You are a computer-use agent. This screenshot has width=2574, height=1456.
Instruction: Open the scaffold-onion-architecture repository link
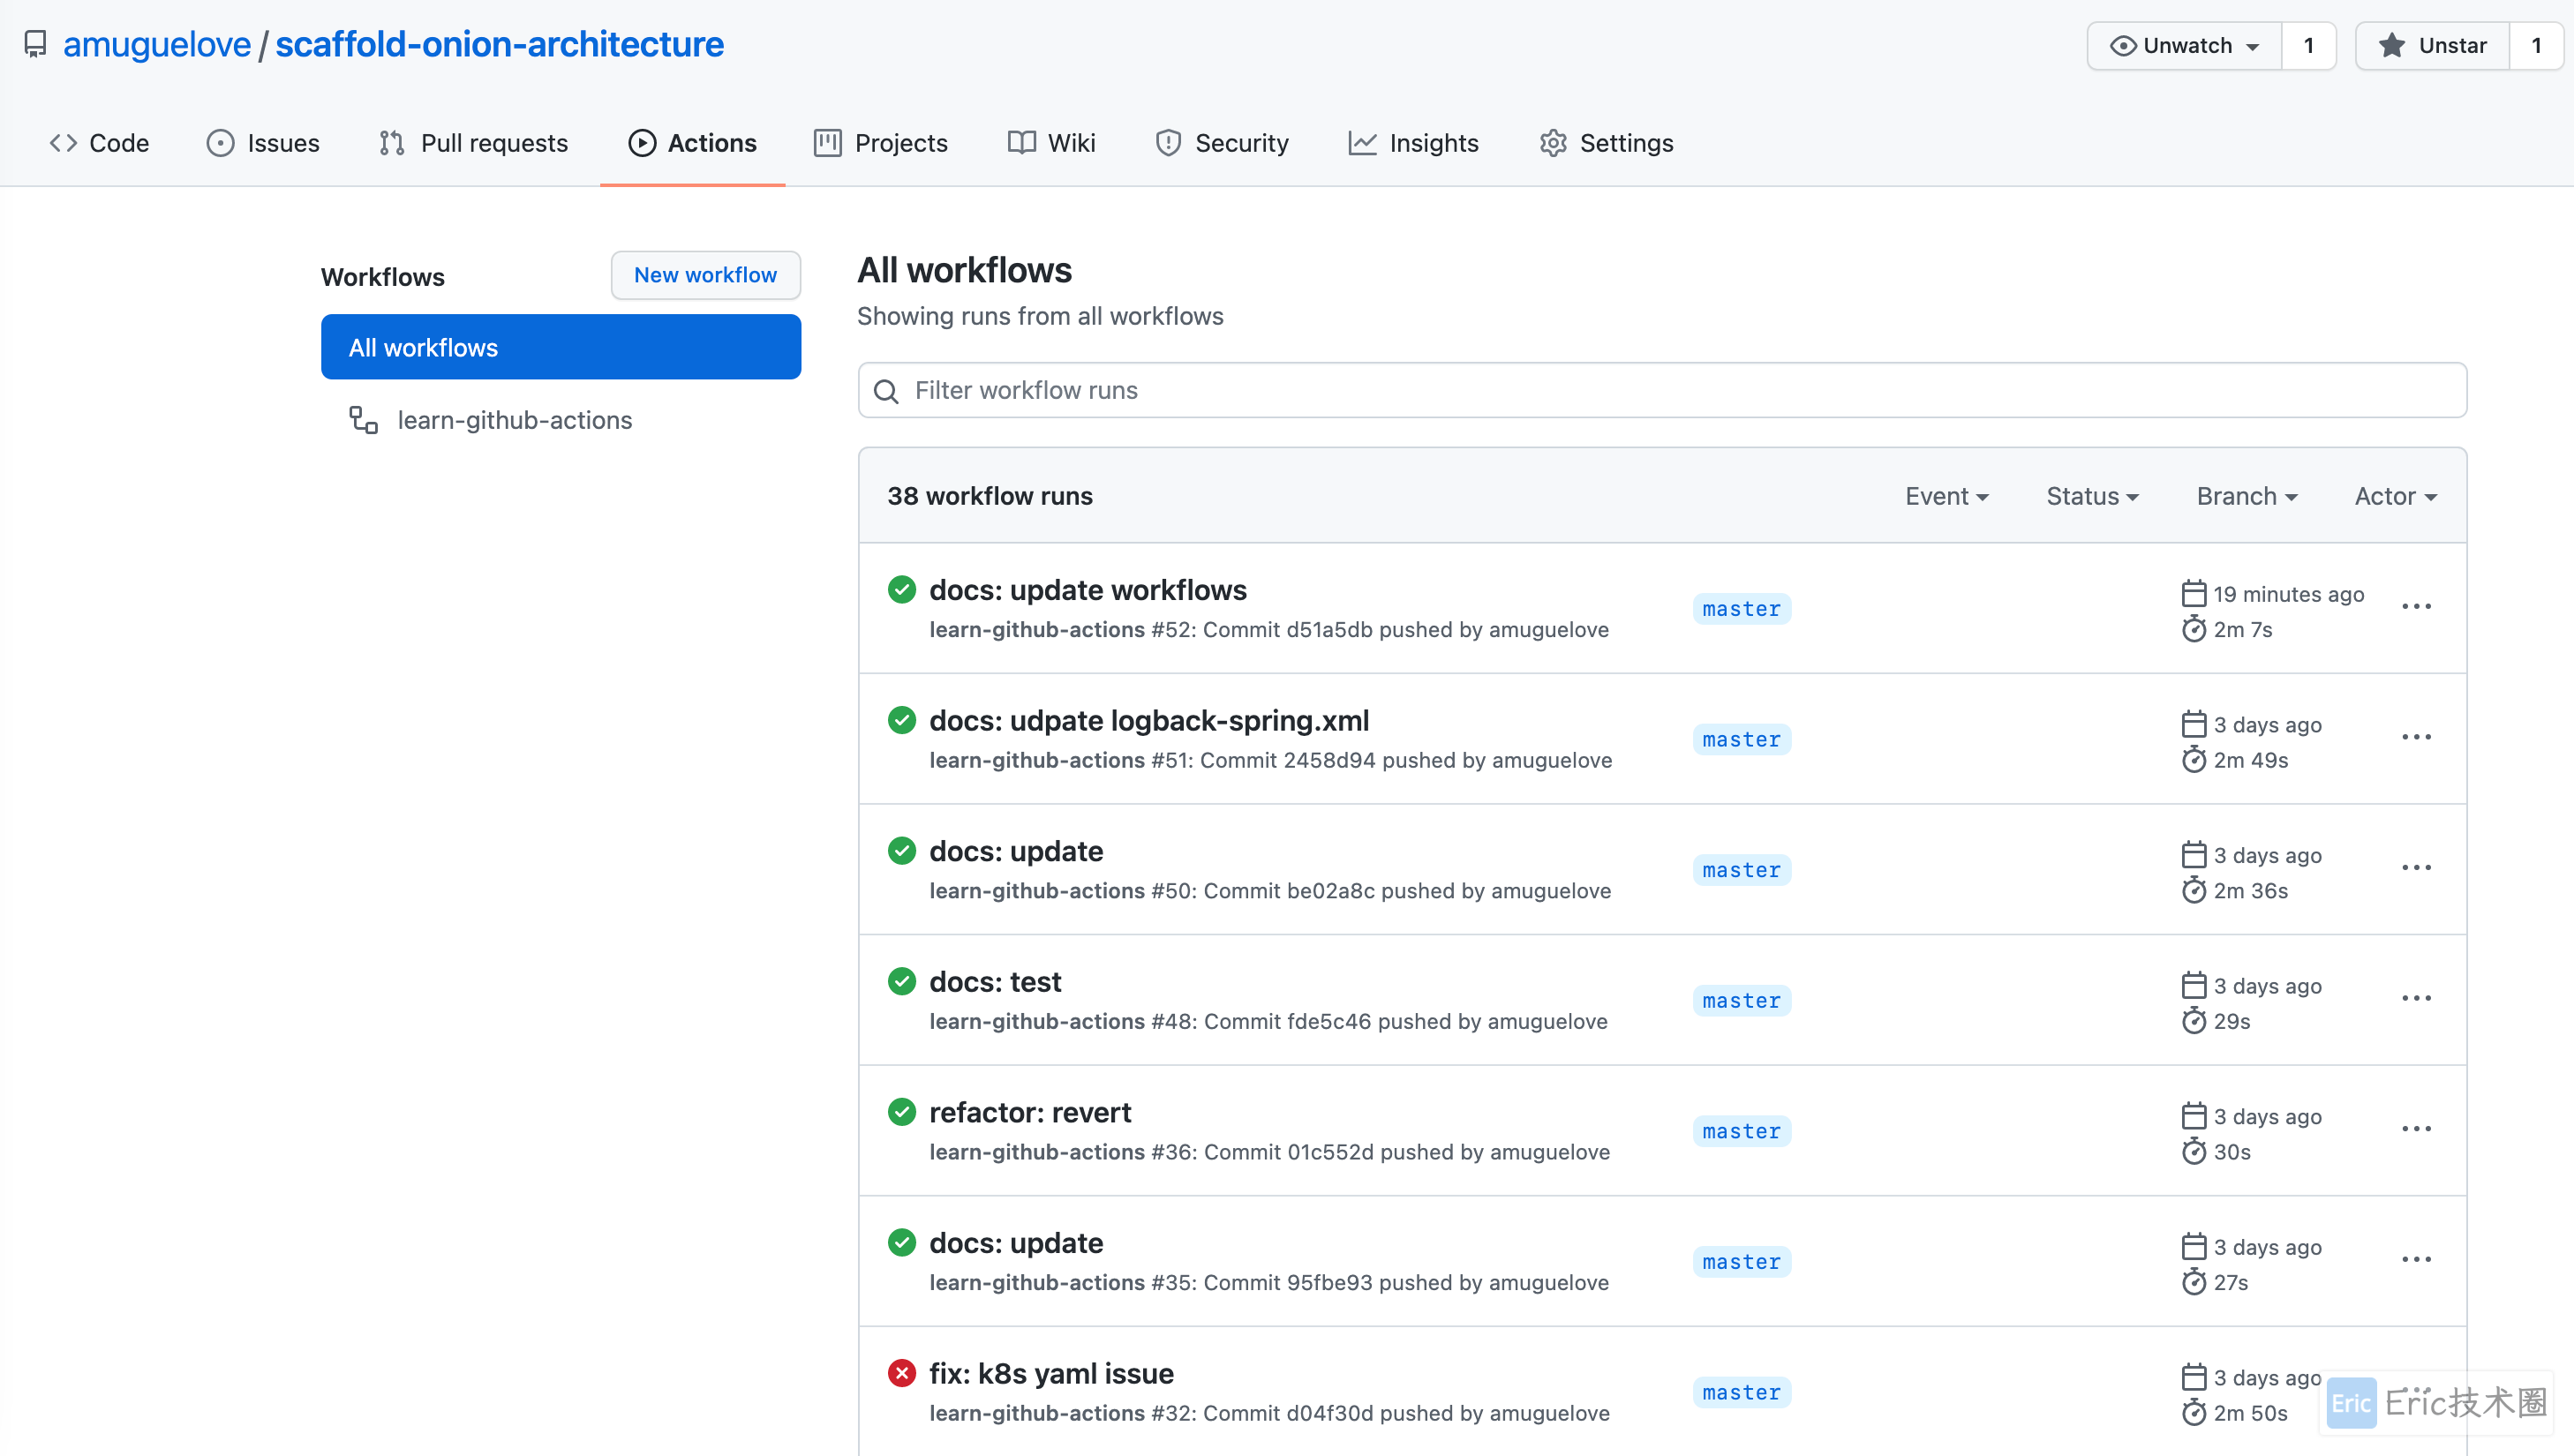(499, 44)
